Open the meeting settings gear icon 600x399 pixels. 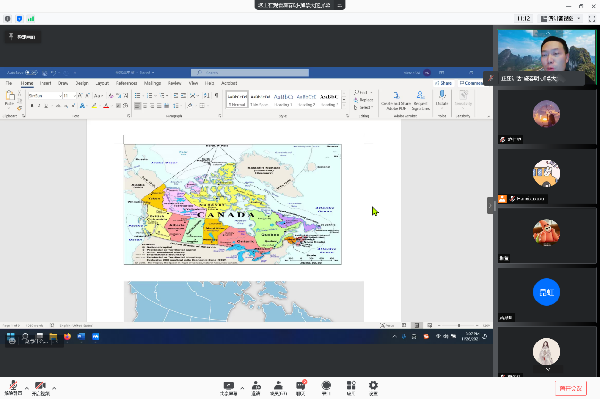[x=373, y=388]
